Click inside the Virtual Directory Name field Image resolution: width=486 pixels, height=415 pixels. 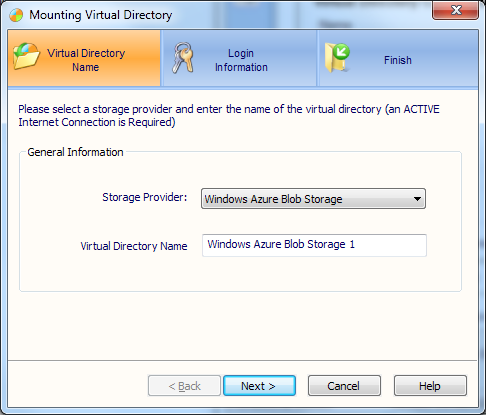pos(314,245)
